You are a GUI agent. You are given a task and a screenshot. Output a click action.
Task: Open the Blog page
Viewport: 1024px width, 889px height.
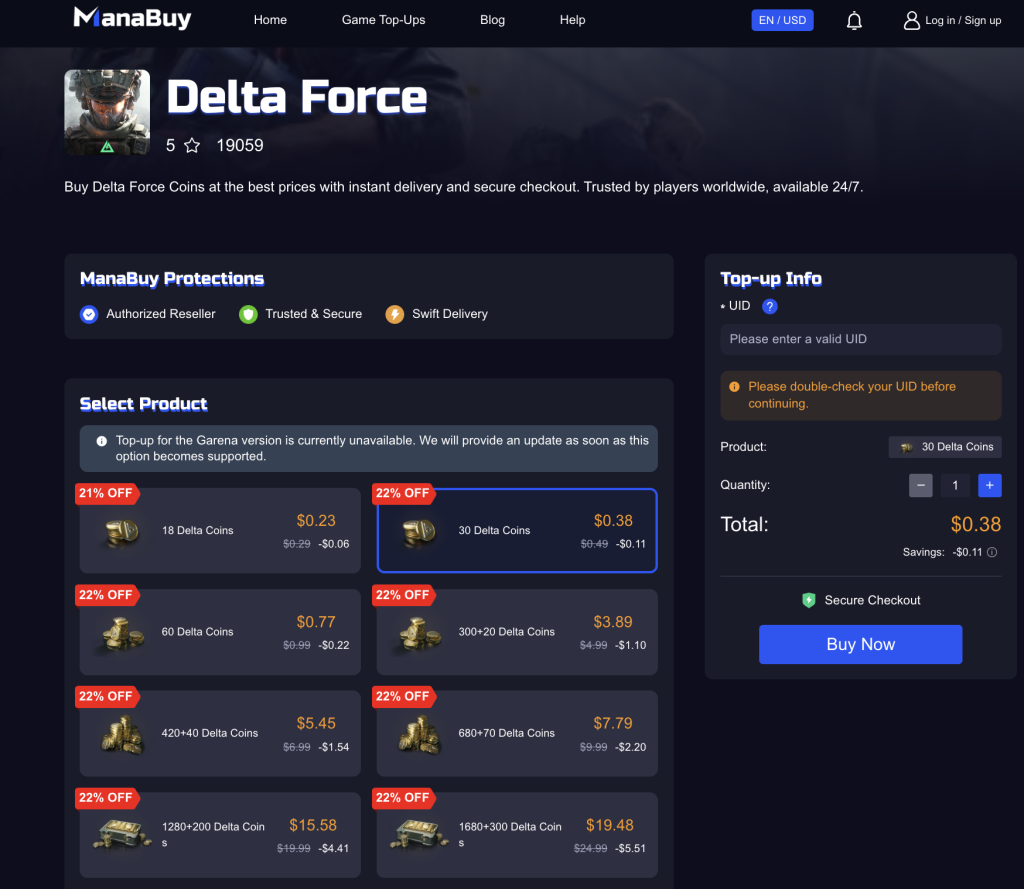(492, 20)
